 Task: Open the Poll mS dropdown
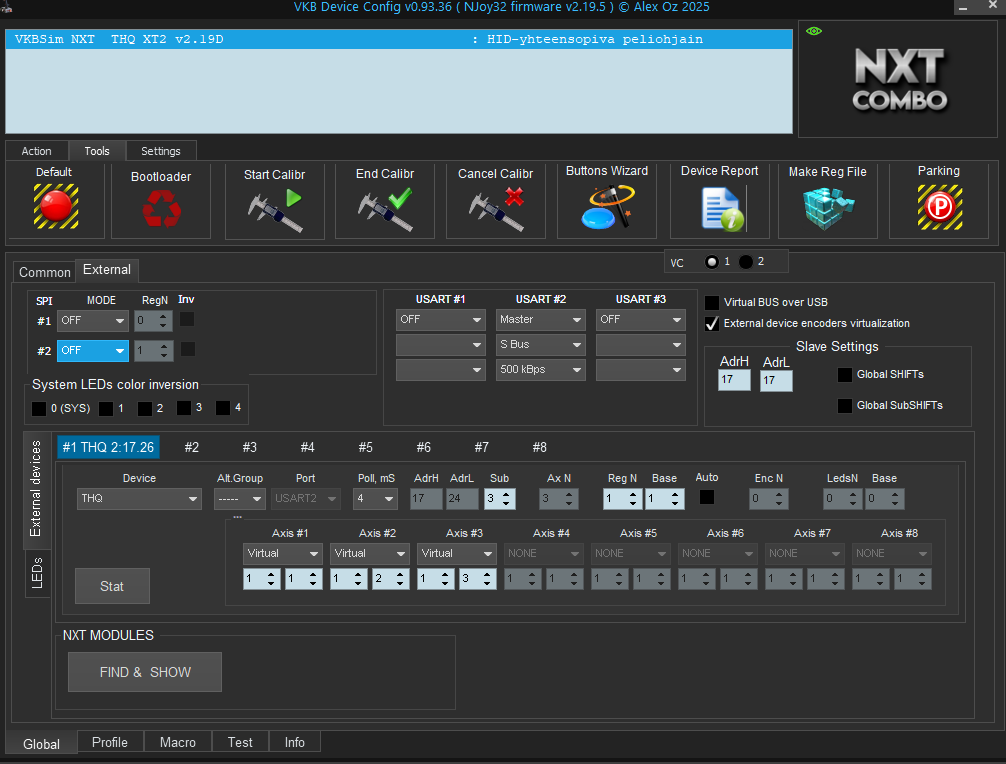[x=375, y=498]
